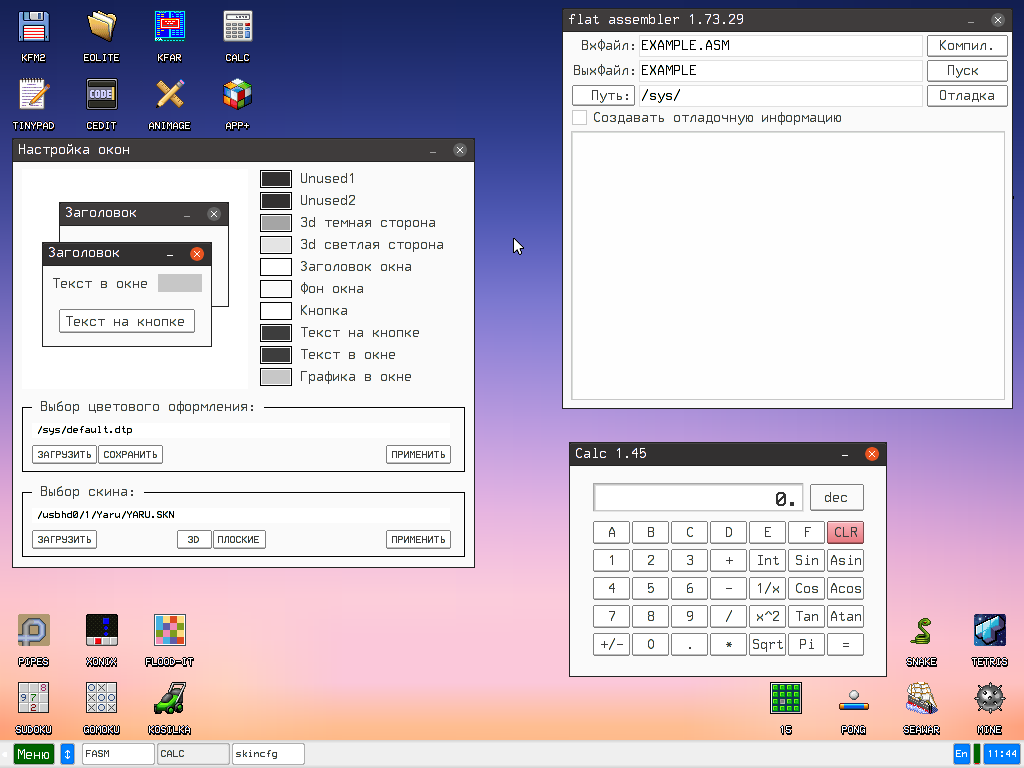This screenshot has height=768, width=1024.
Task: Start the TETRIS game icon
Action: 989,631
